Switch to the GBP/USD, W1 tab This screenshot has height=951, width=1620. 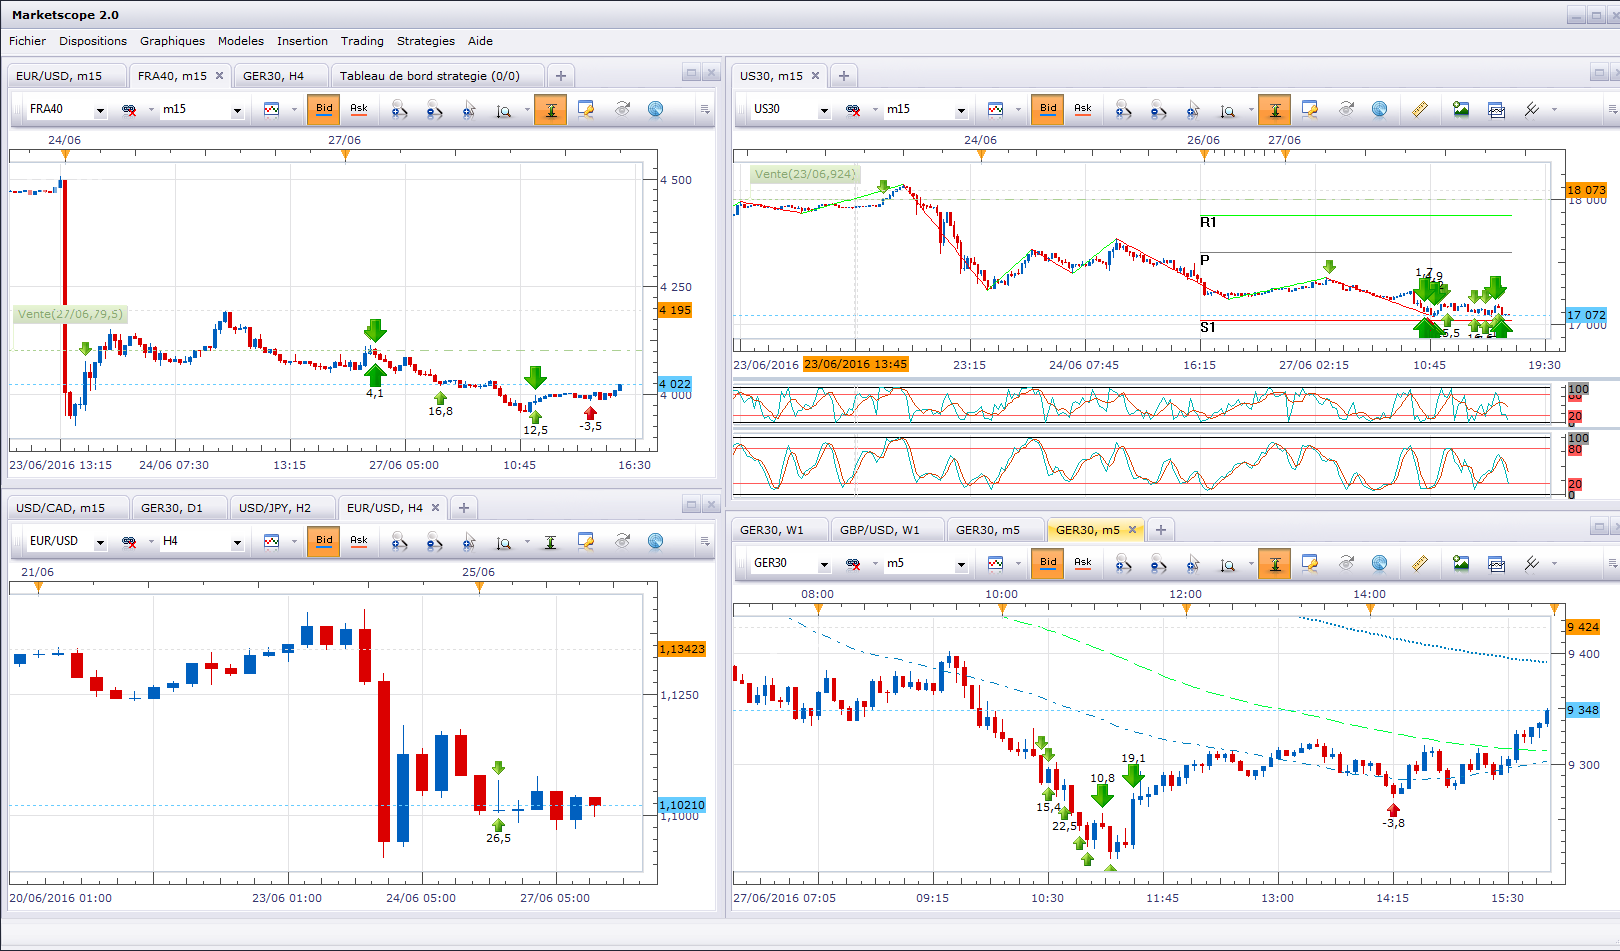[x=879, y=530]
